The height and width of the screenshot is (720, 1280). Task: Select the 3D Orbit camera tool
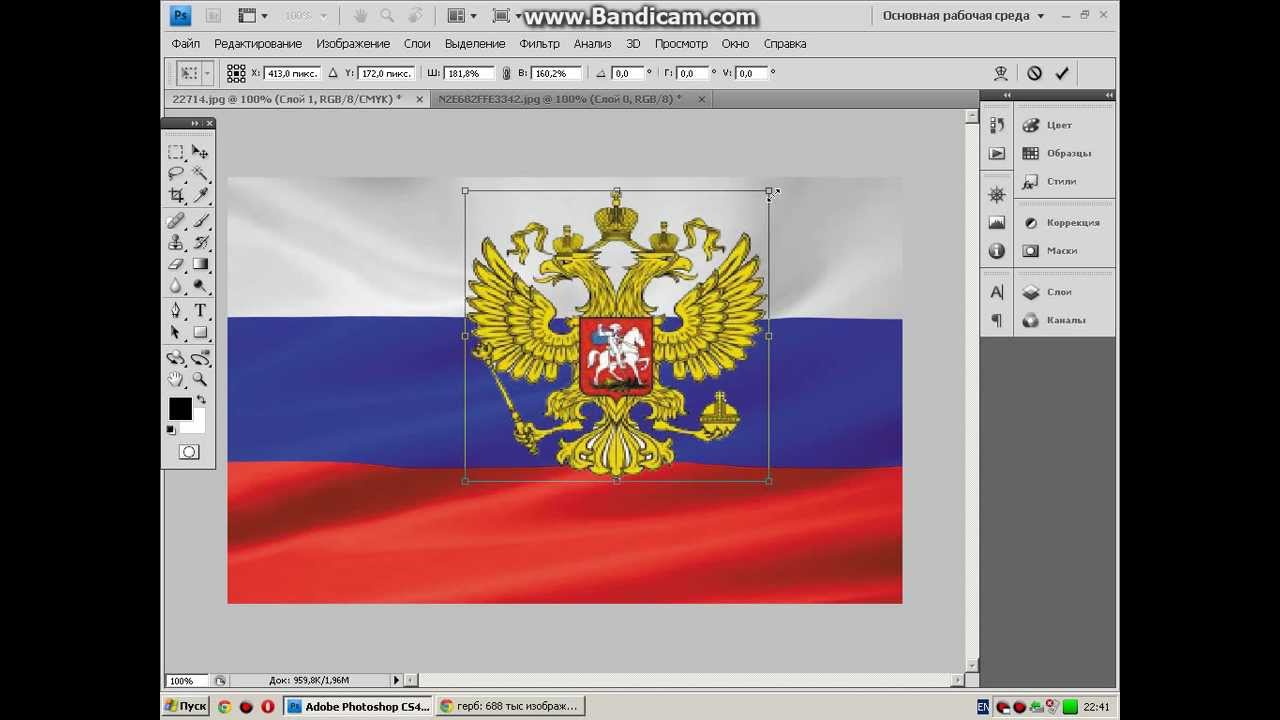[200, 358]
